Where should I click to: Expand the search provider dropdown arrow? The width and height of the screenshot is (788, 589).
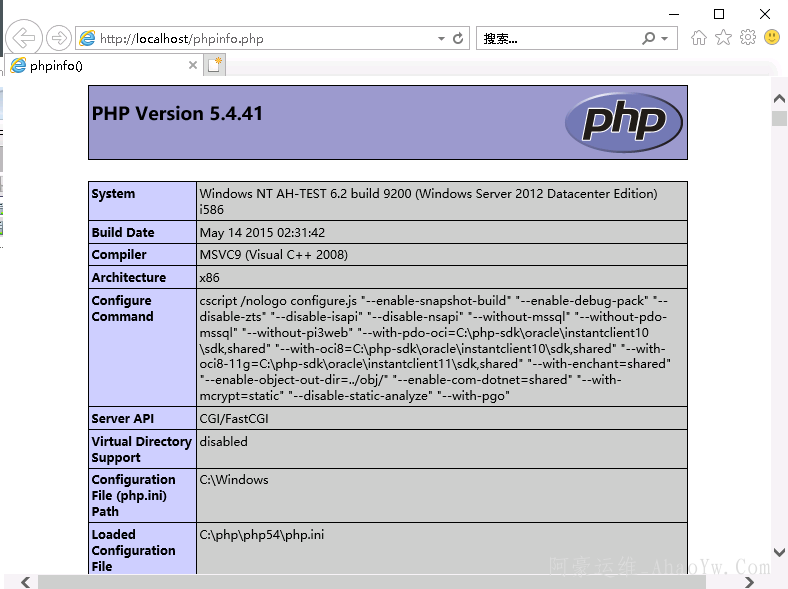665,39
